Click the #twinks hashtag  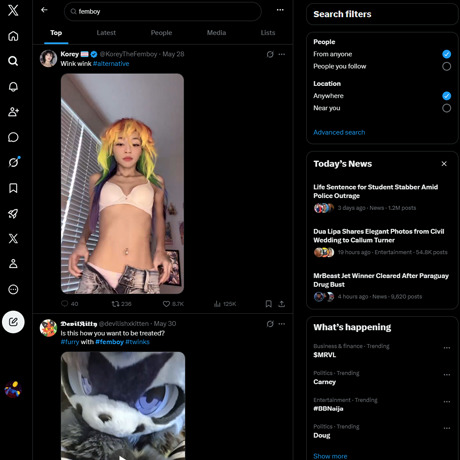137,342
